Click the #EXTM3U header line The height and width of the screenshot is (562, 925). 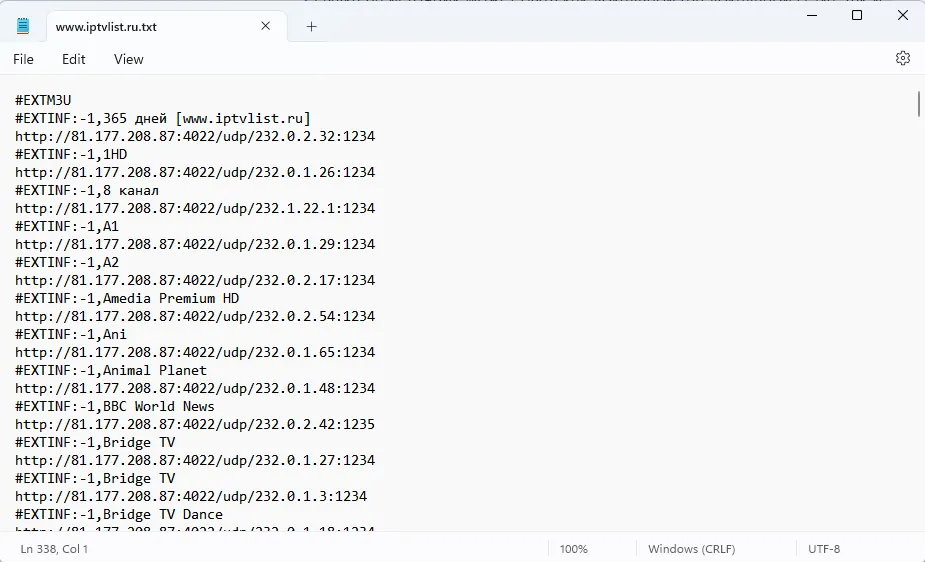tap(43, 100)
